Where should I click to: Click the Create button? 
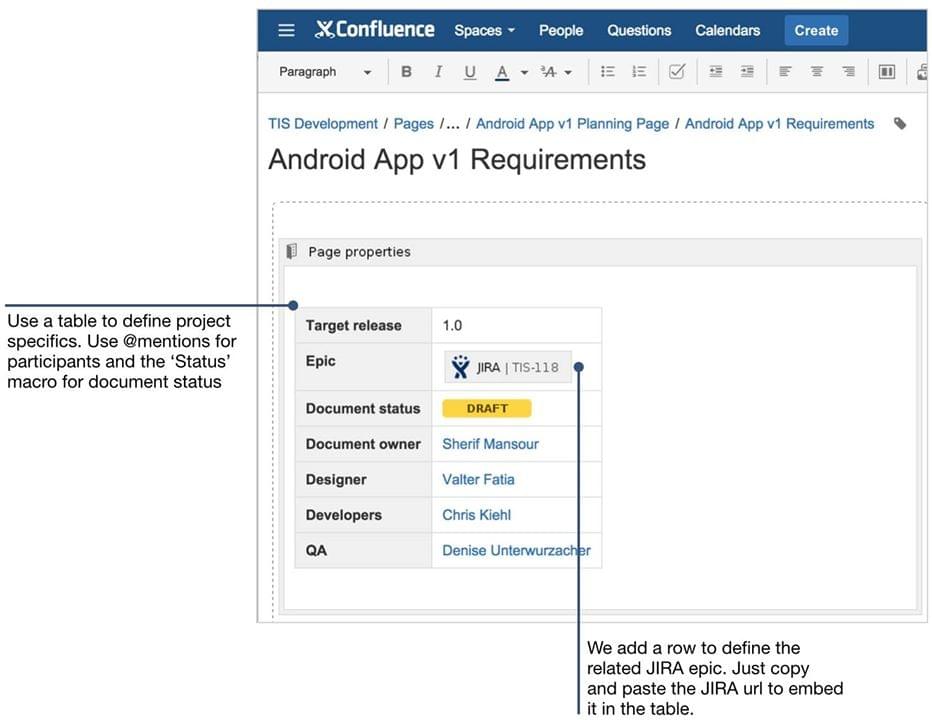coord(816,30)
